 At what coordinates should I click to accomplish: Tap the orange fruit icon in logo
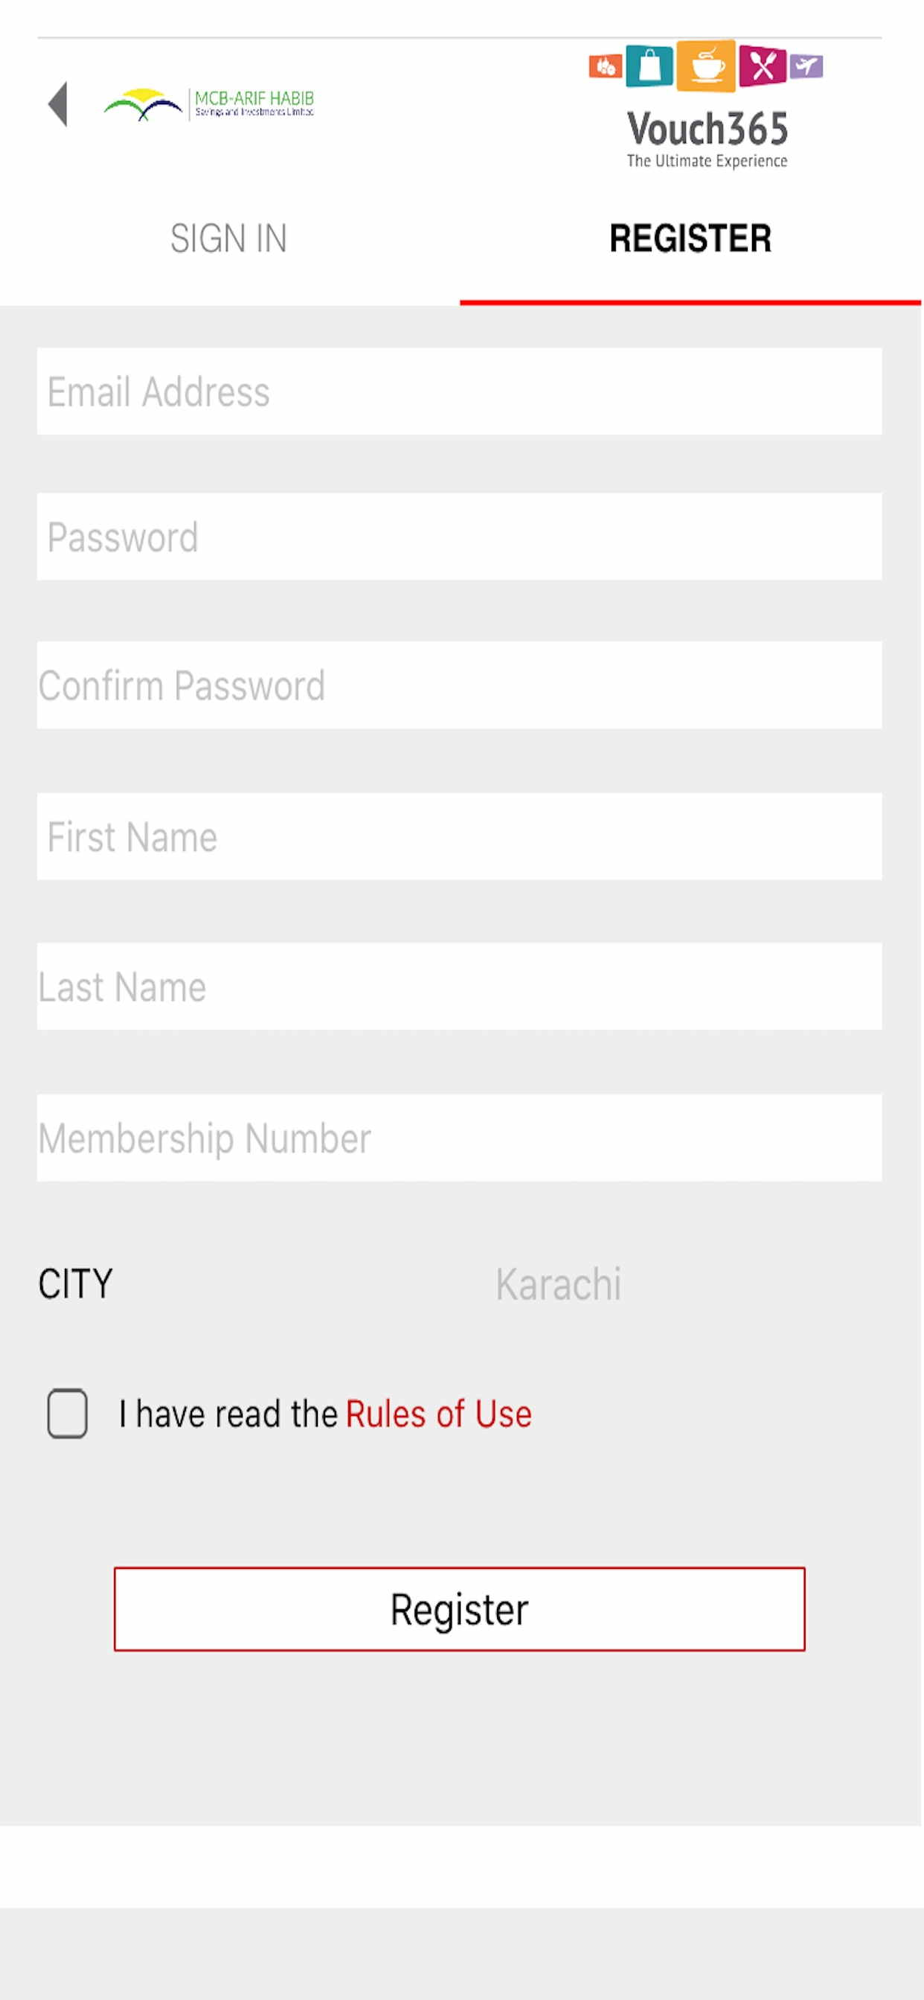click(605, 67)
